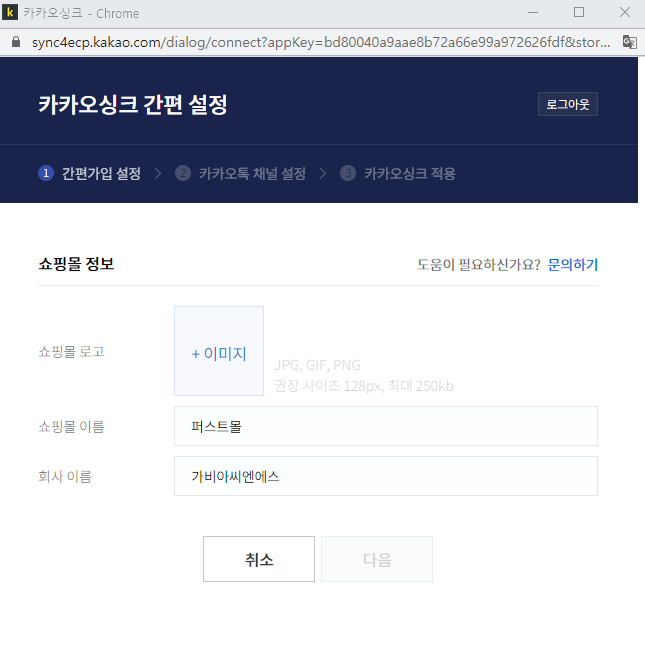Click the 다음 button
645x646 pixels.
click(x=377, y=559)
